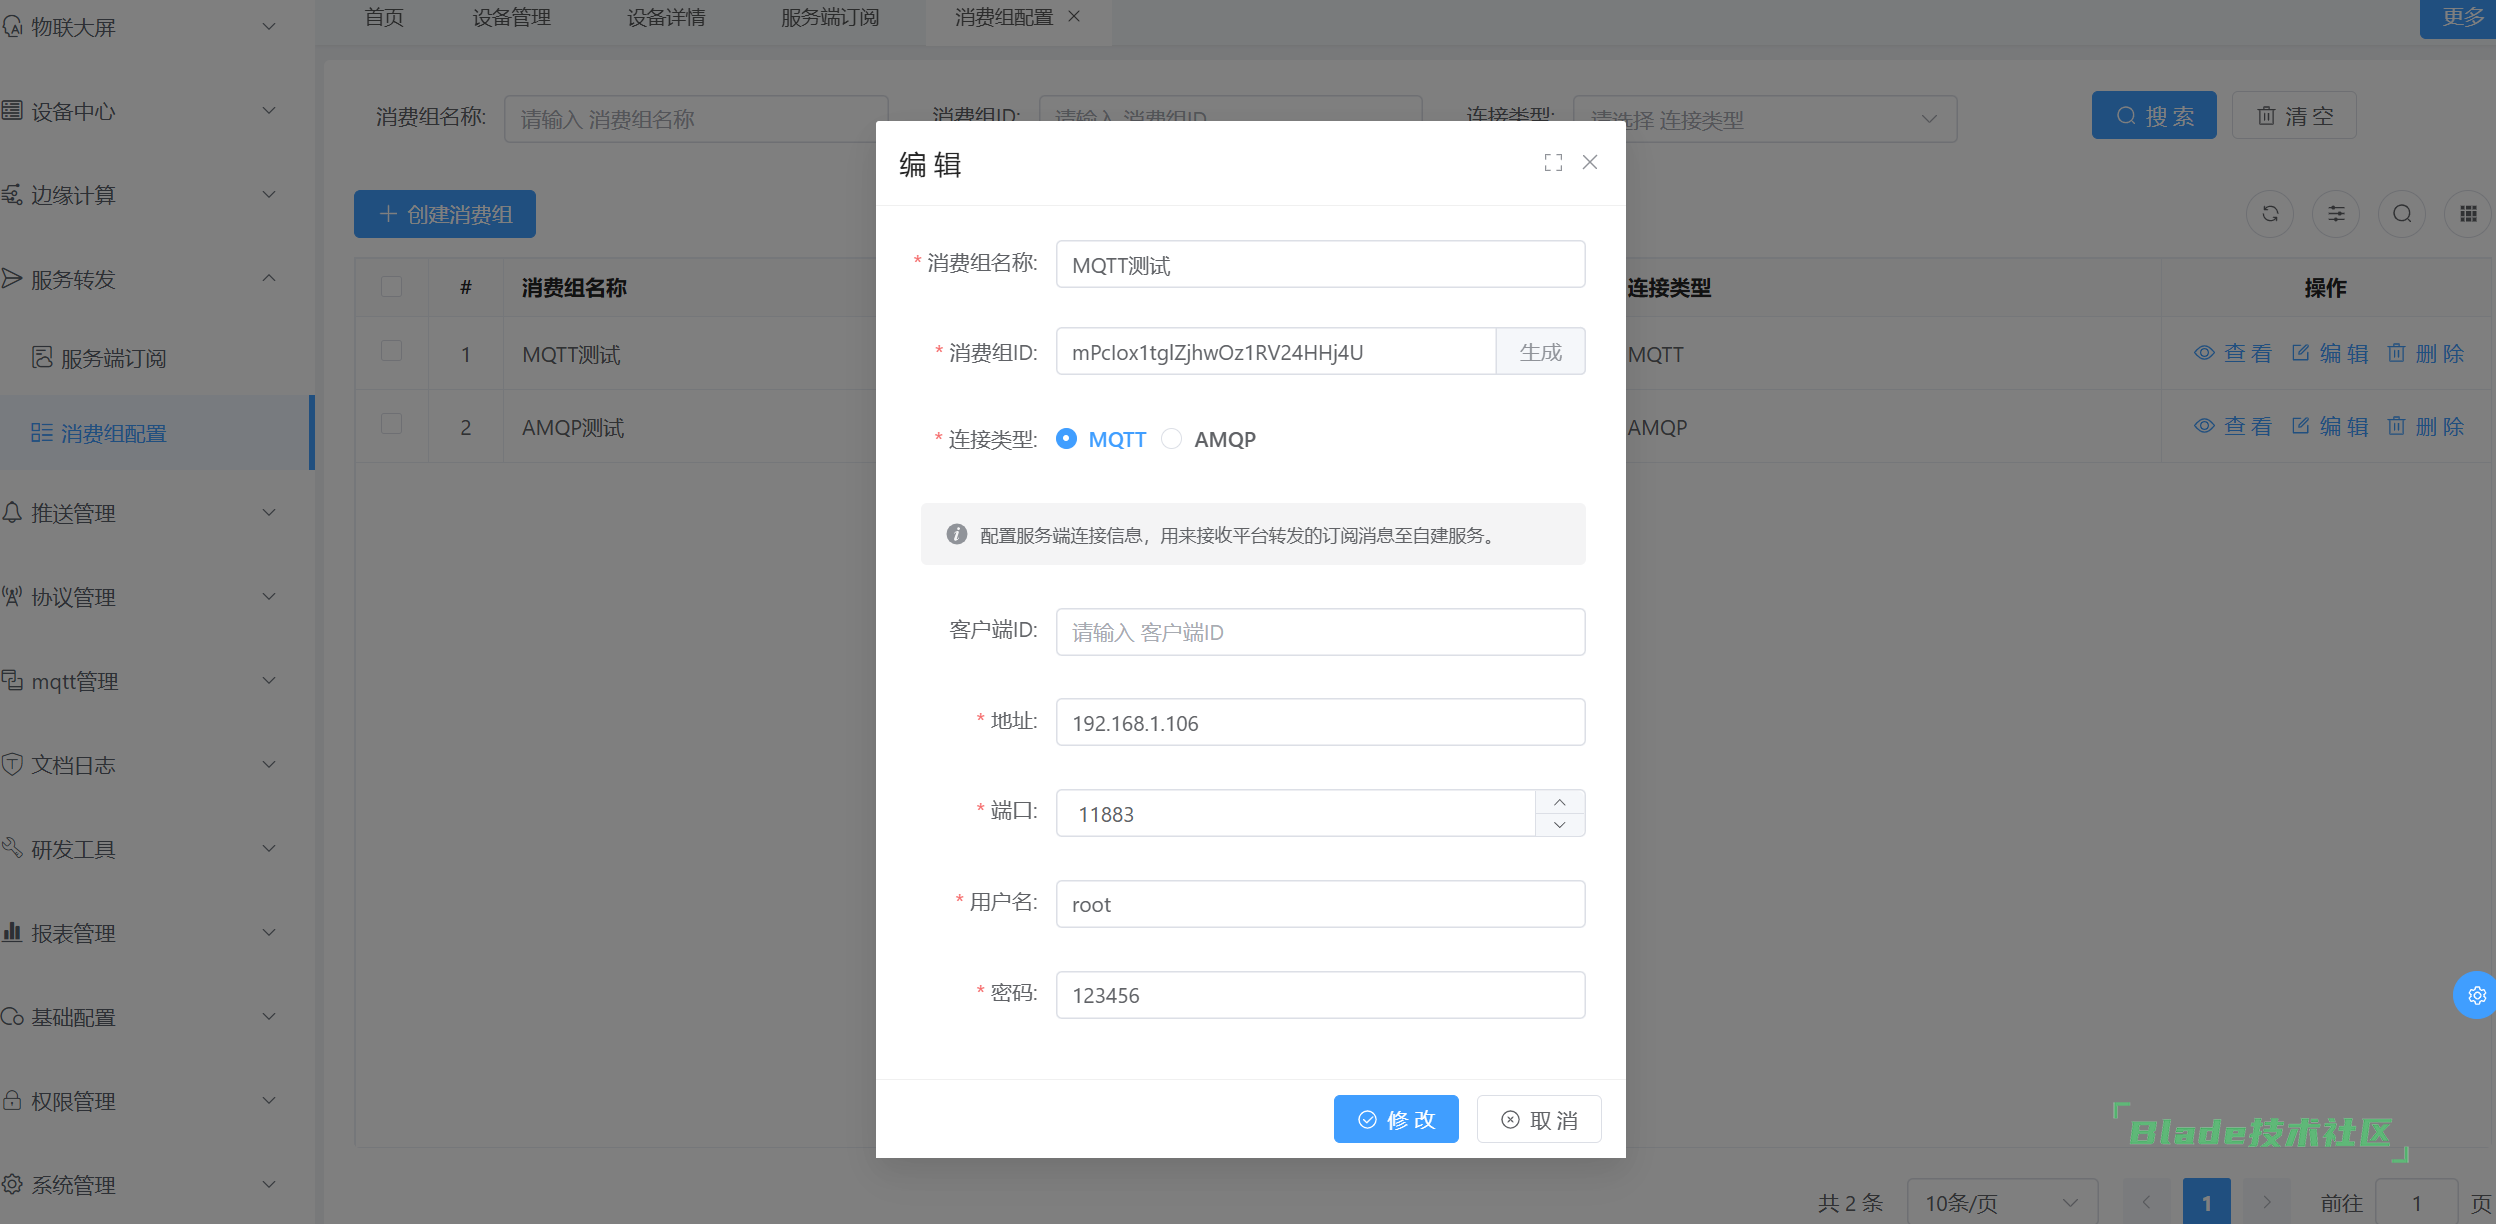Select the MQTT connection type radio
The image size is (2496, 1224).
[1067, 439]
